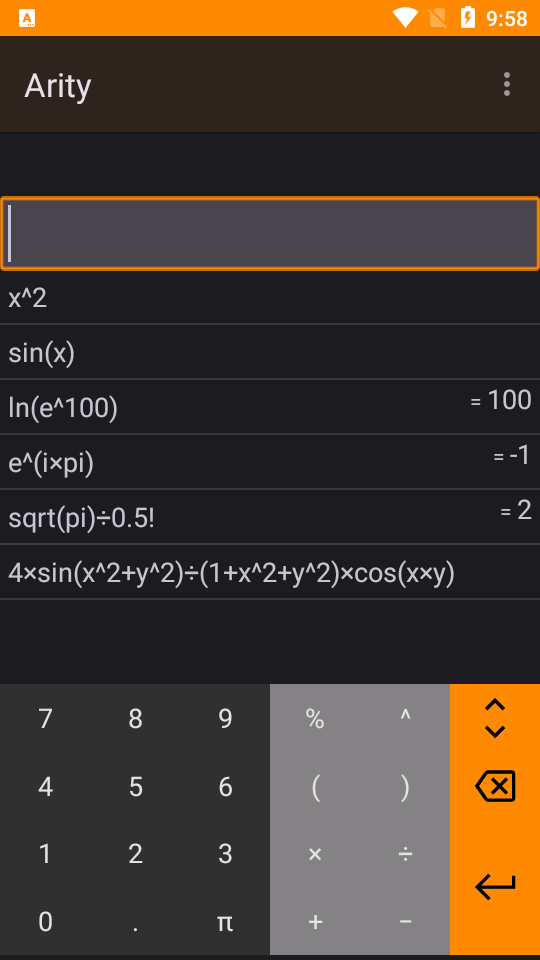Image resolution: width=540 pixels, height=960 pixels.
Task: Insert the pi symbol key
Action: [225, 921]
